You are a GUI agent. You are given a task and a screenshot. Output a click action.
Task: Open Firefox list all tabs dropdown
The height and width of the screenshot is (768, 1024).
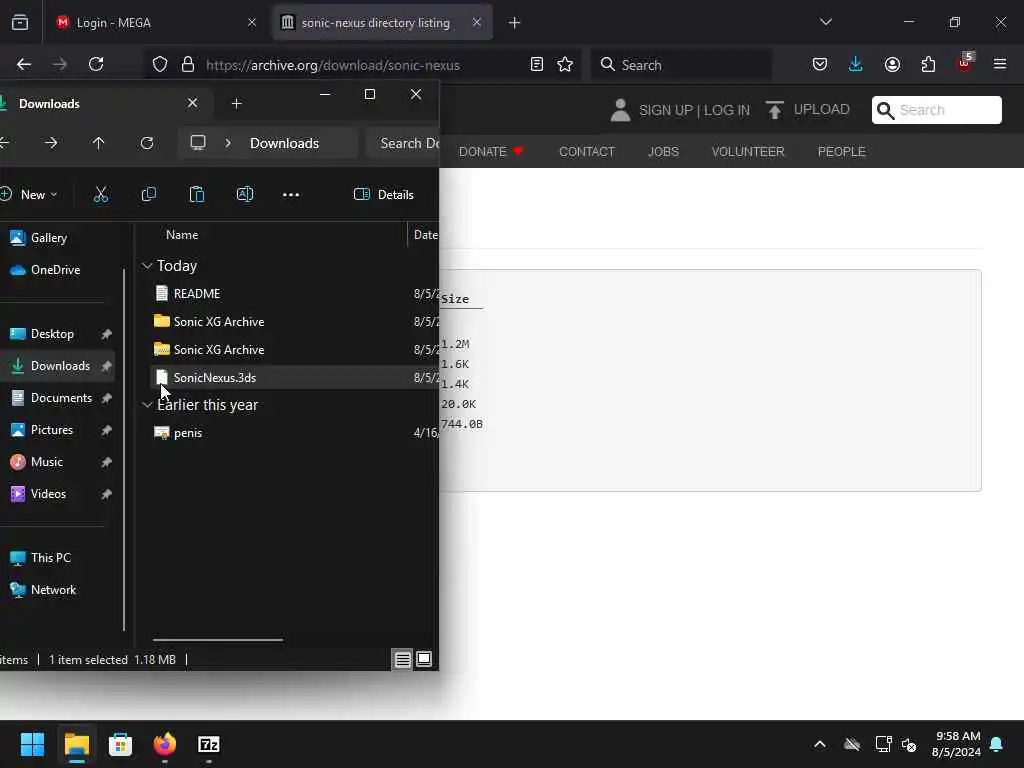pos(825,22)
